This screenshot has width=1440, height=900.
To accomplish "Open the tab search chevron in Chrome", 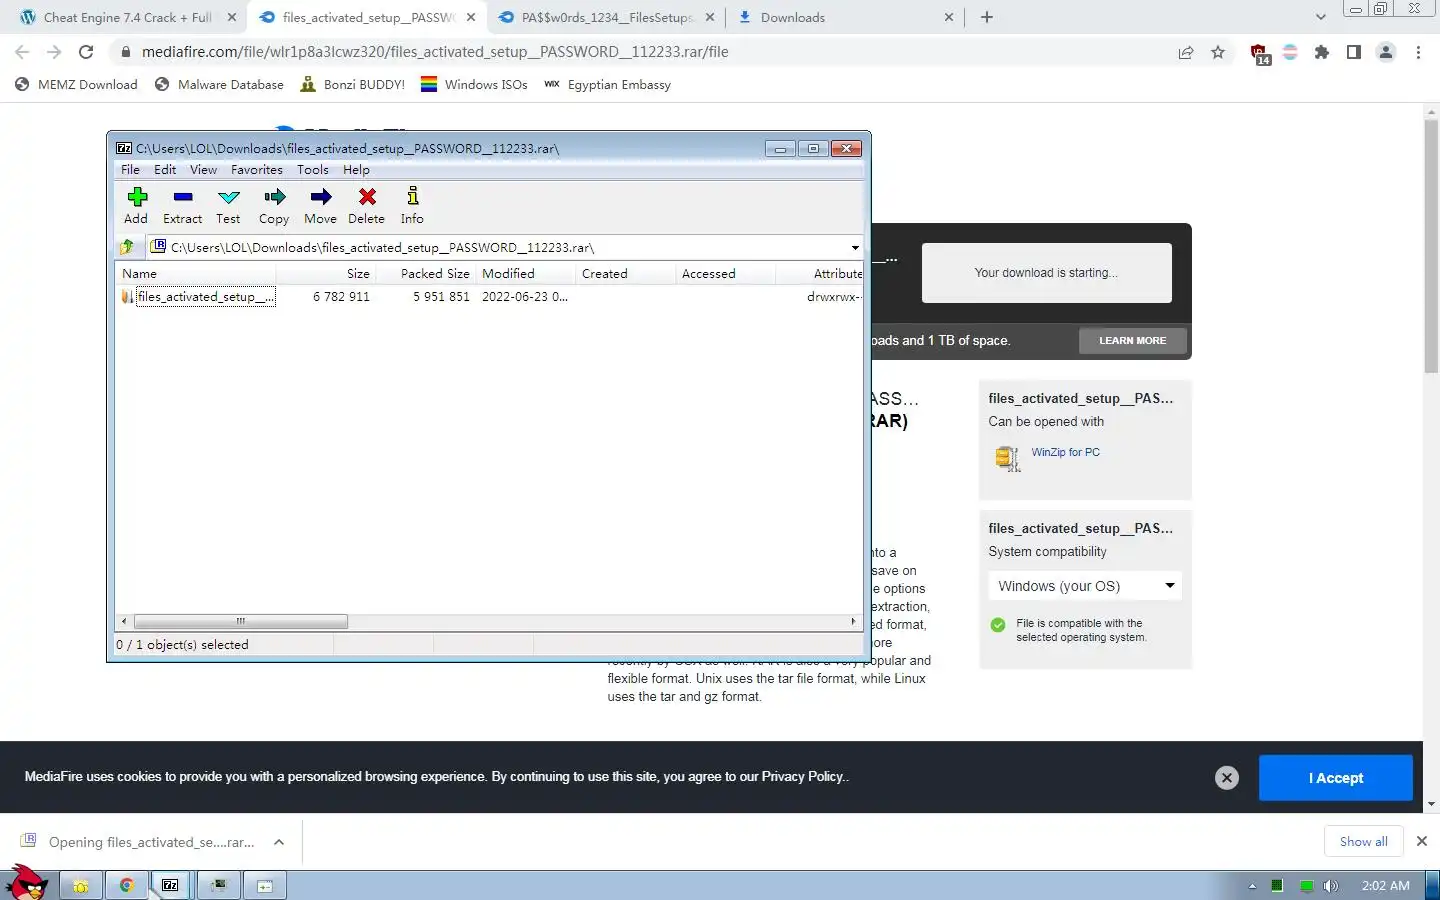I will 1320,17.
